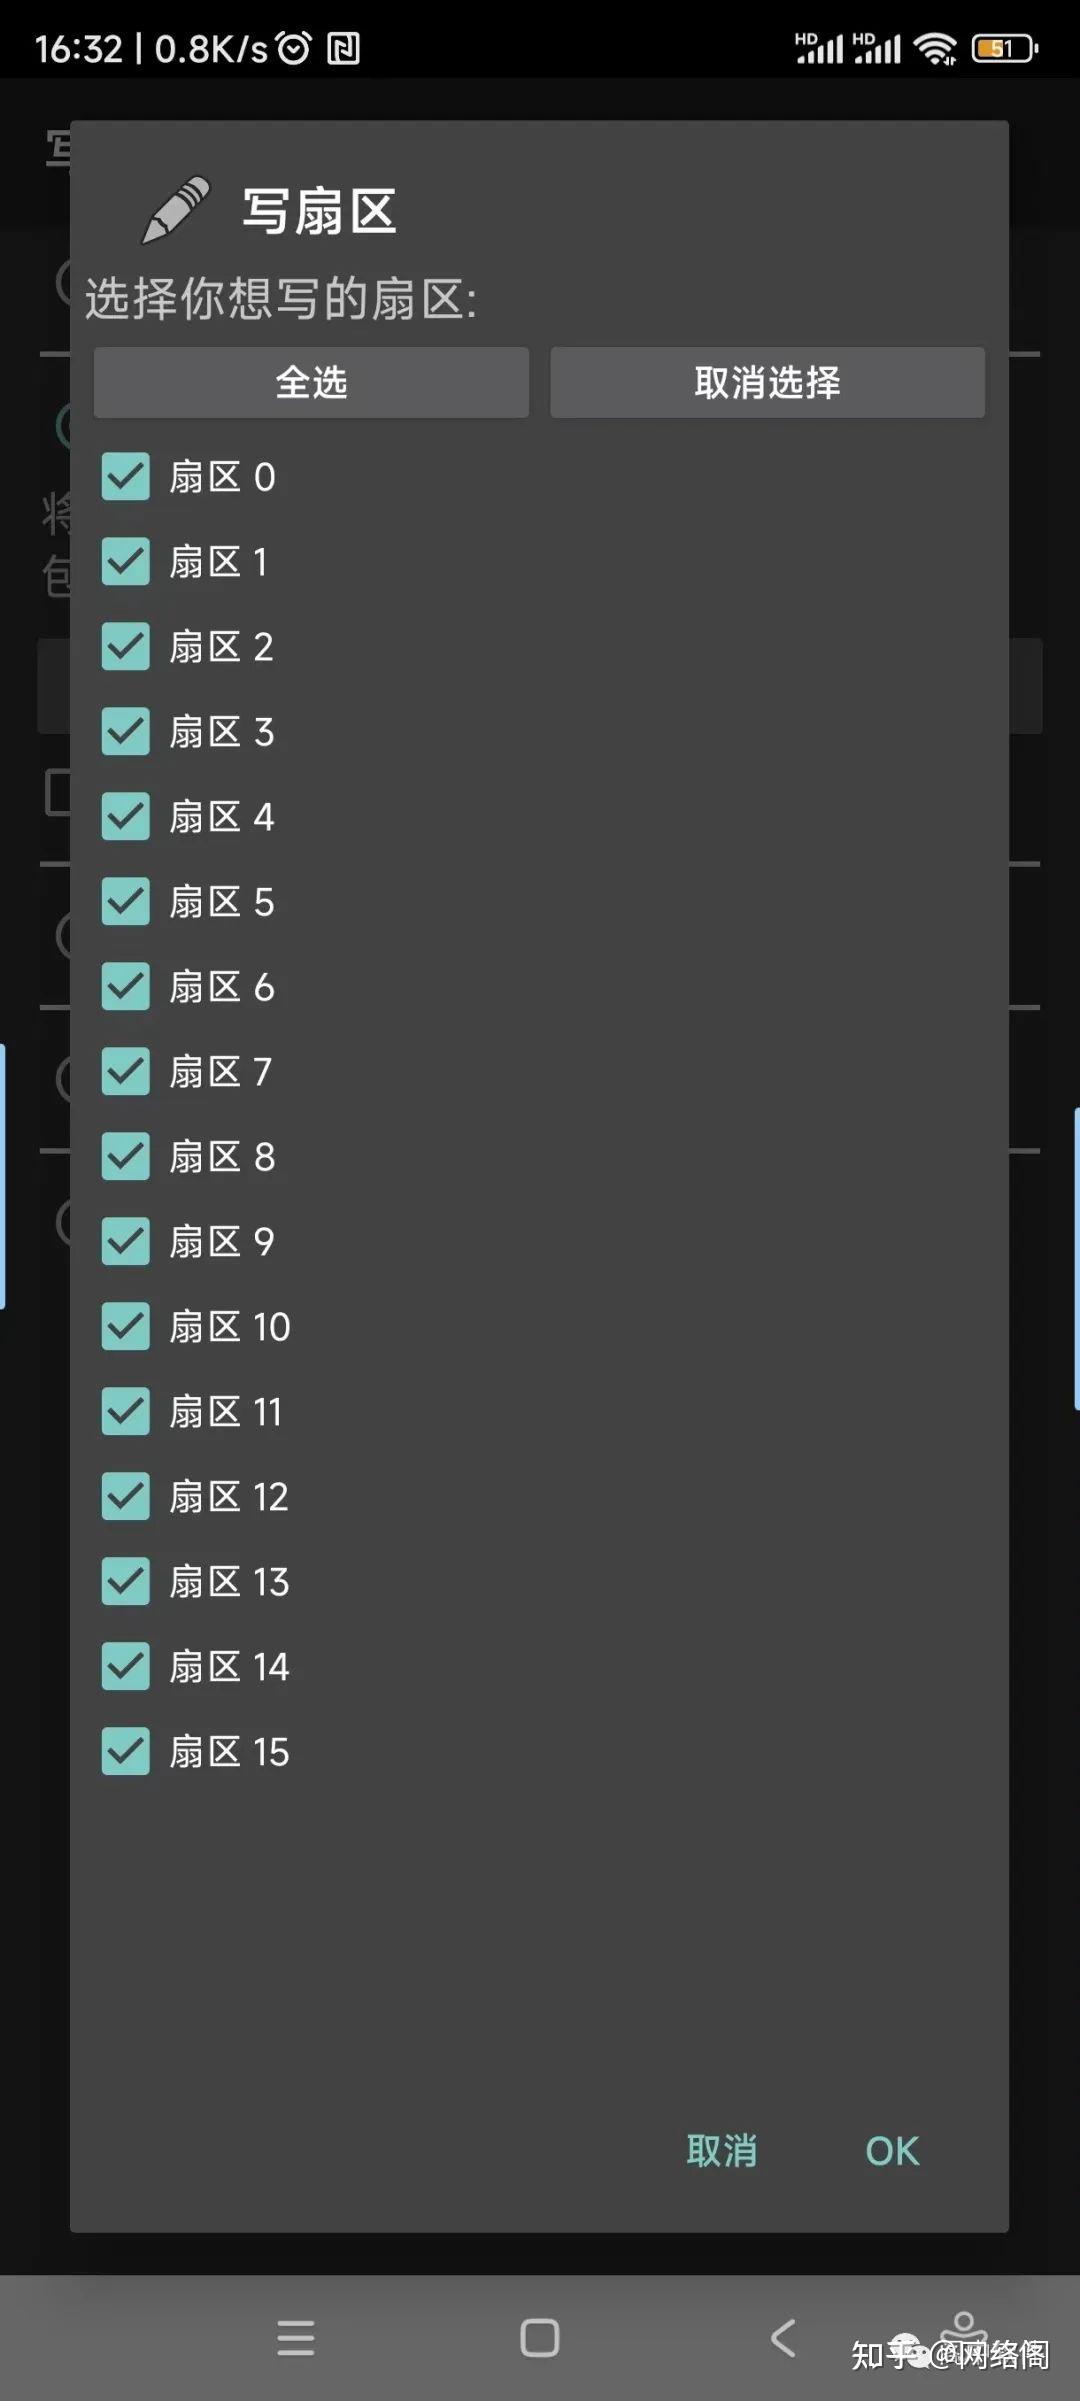Toggle the 扇区 14 checkbox
This screenshot has height=2401, width=1080.
(126, 1667)
